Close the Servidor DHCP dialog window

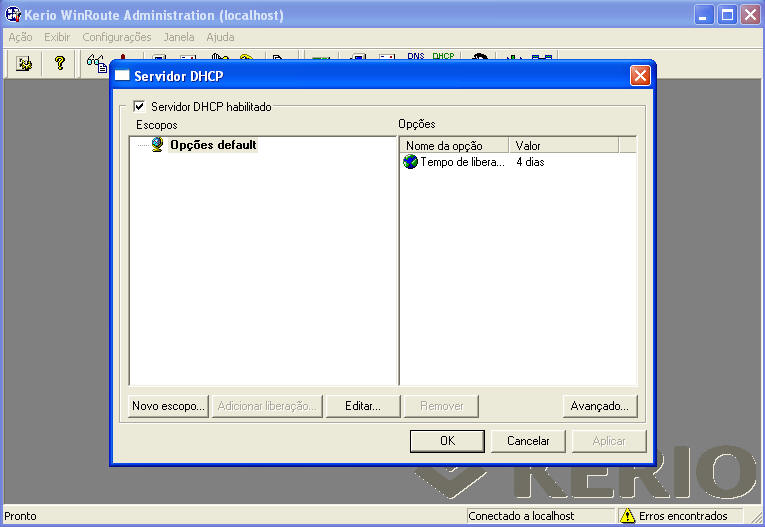(640, 75)
